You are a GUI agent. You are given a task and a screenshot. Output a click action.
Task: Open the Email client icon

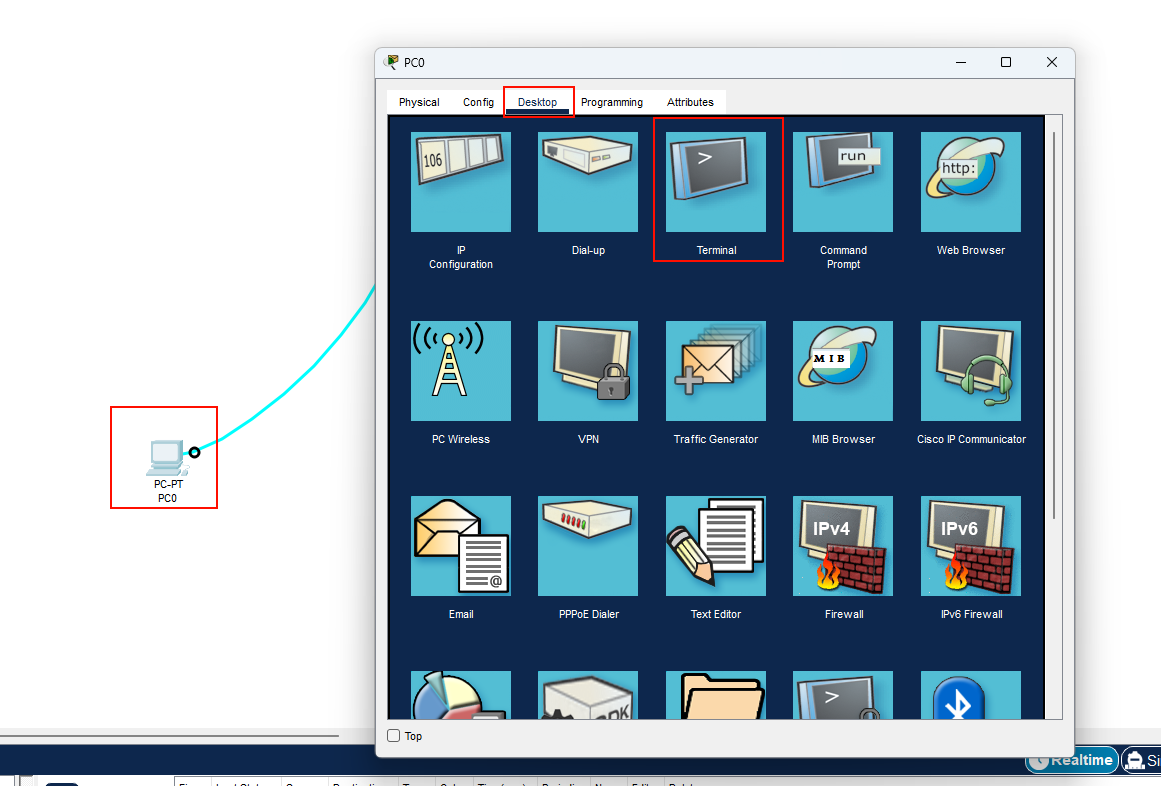(x=460, y=547)
